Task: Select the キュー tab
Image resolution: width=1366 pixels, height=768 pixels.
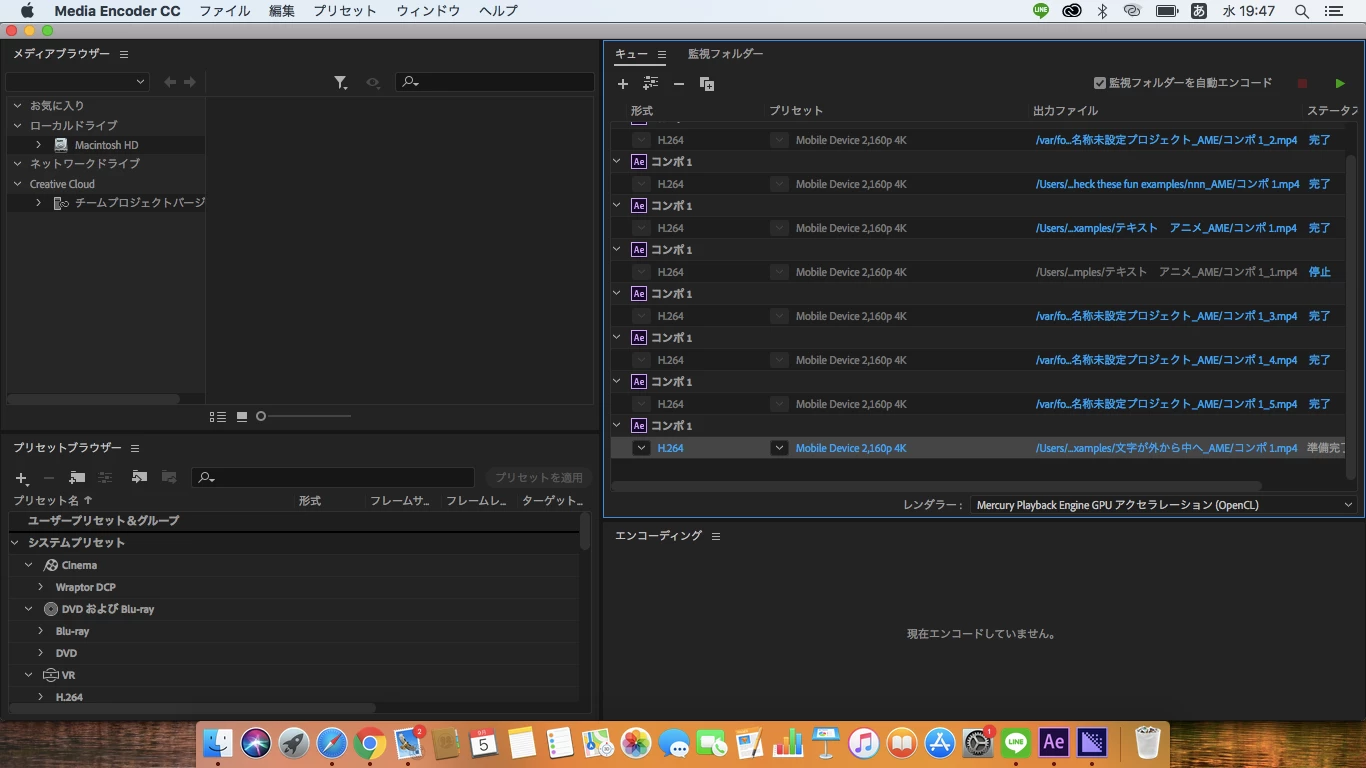Action: coord(631,54)
